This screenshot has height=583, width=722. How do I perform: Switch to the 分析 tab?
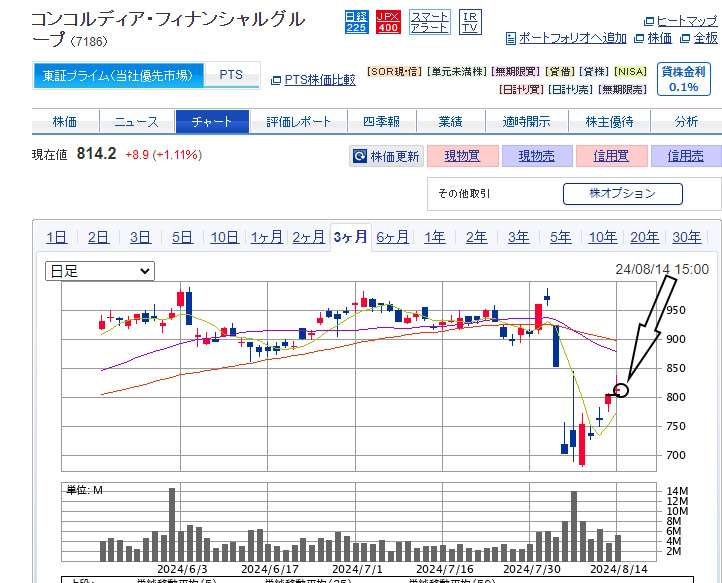coord(686,122)
